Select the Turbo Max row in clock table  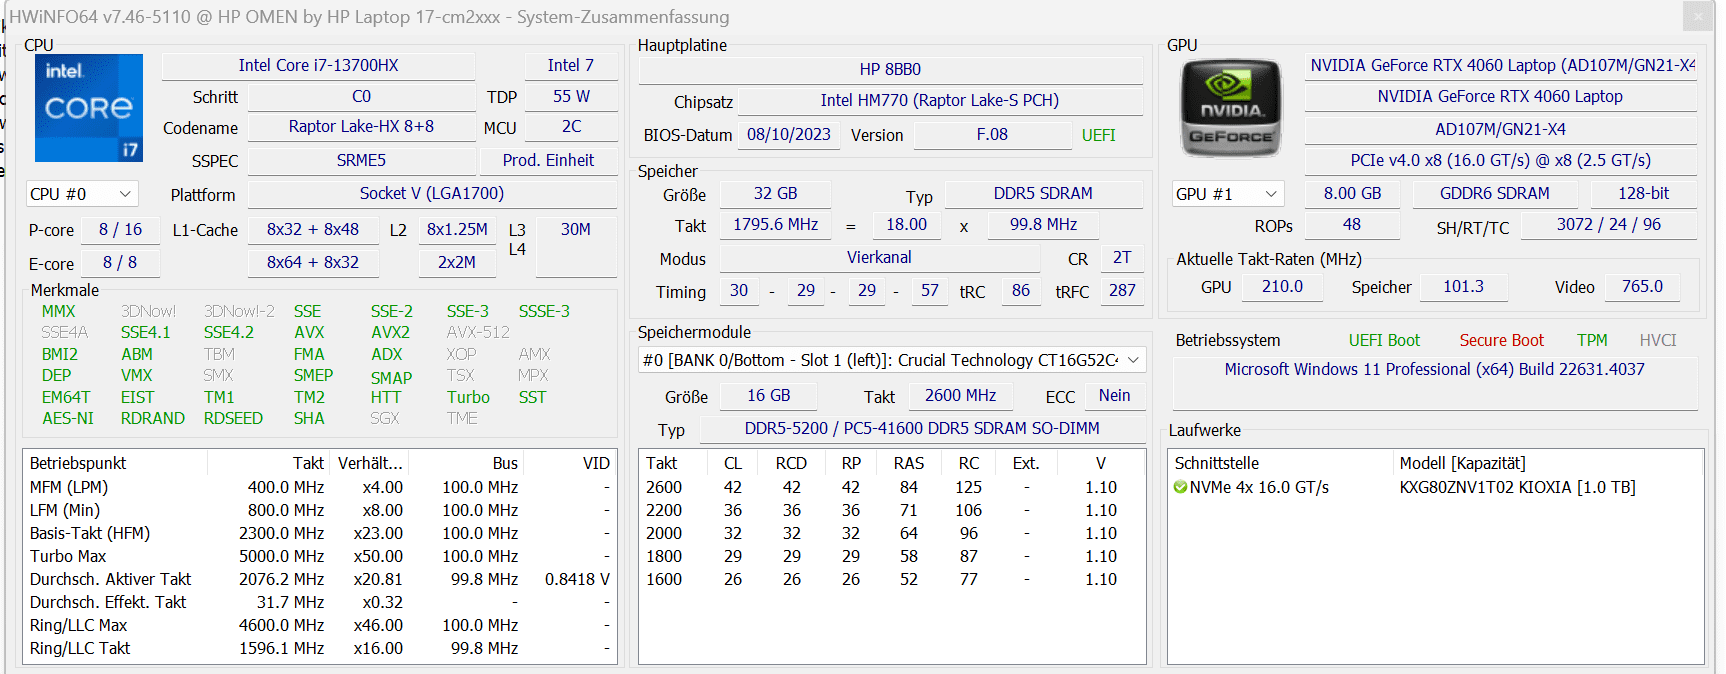click(320, 556)
